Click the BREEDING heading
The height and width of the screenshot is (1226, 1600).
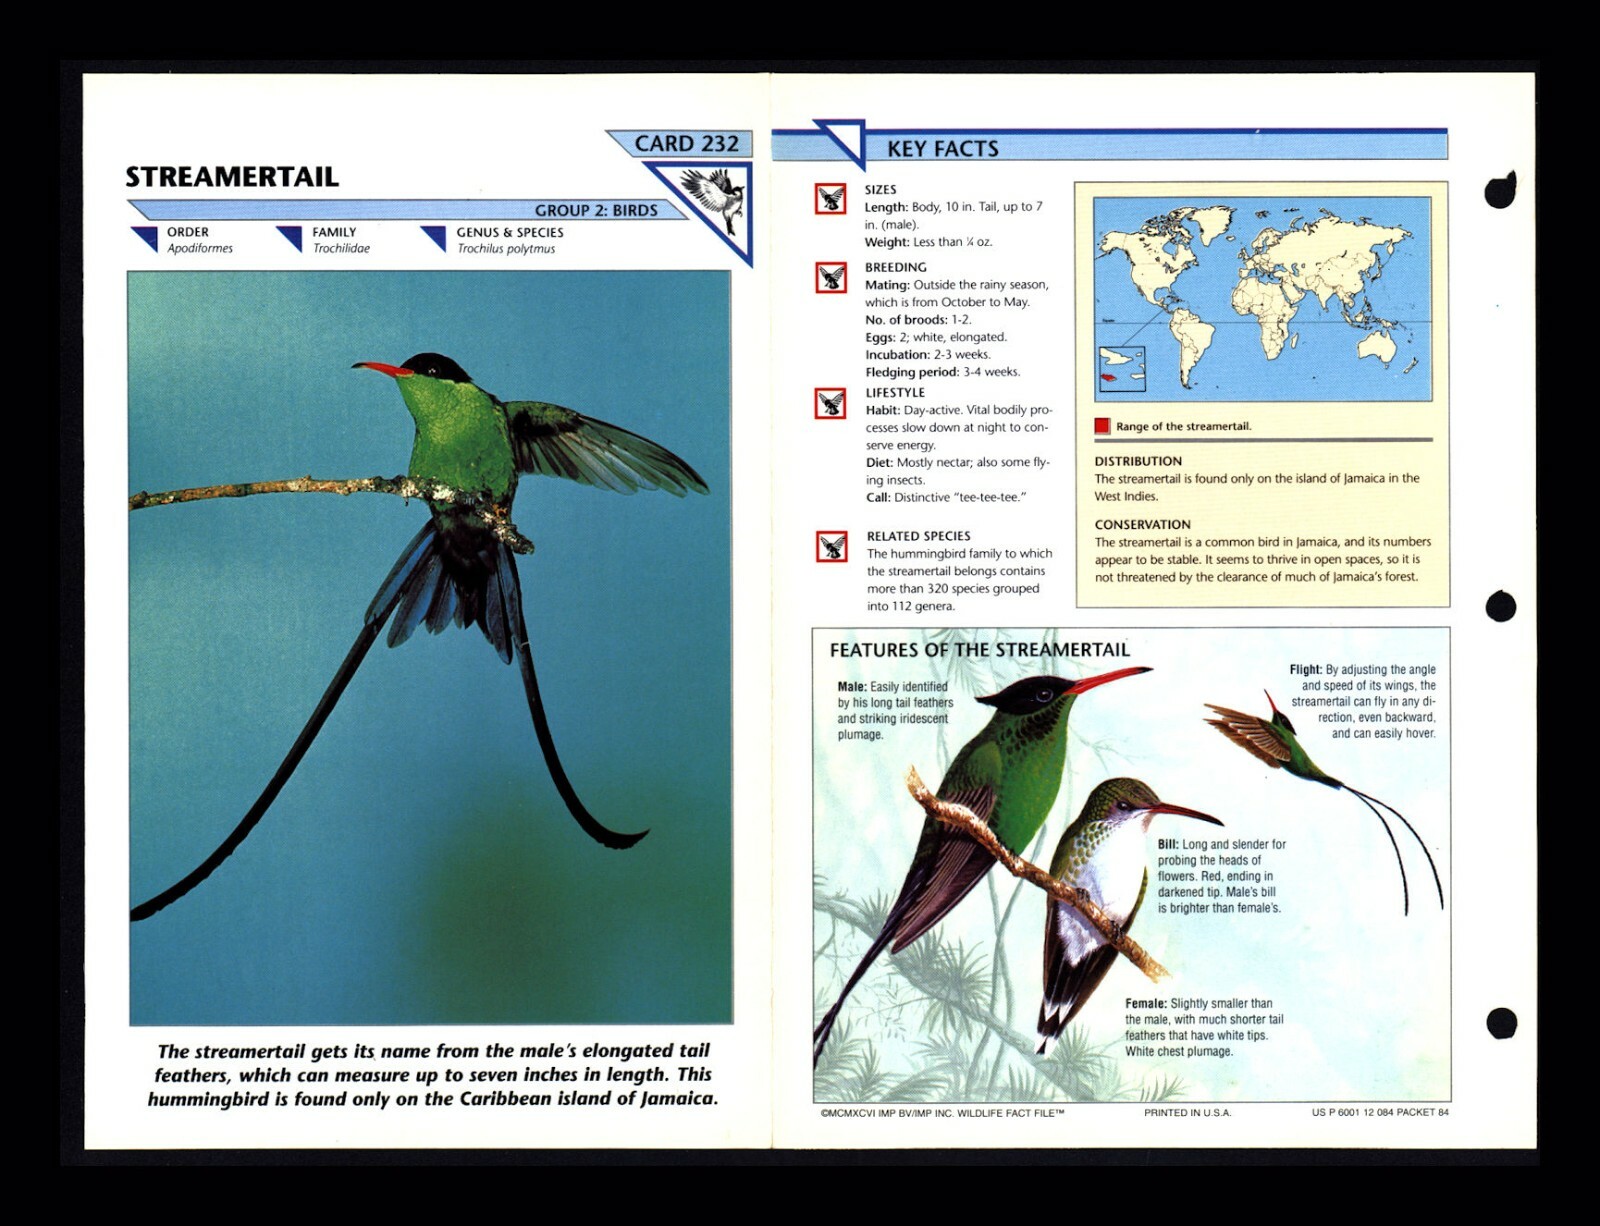coord(895,268)
